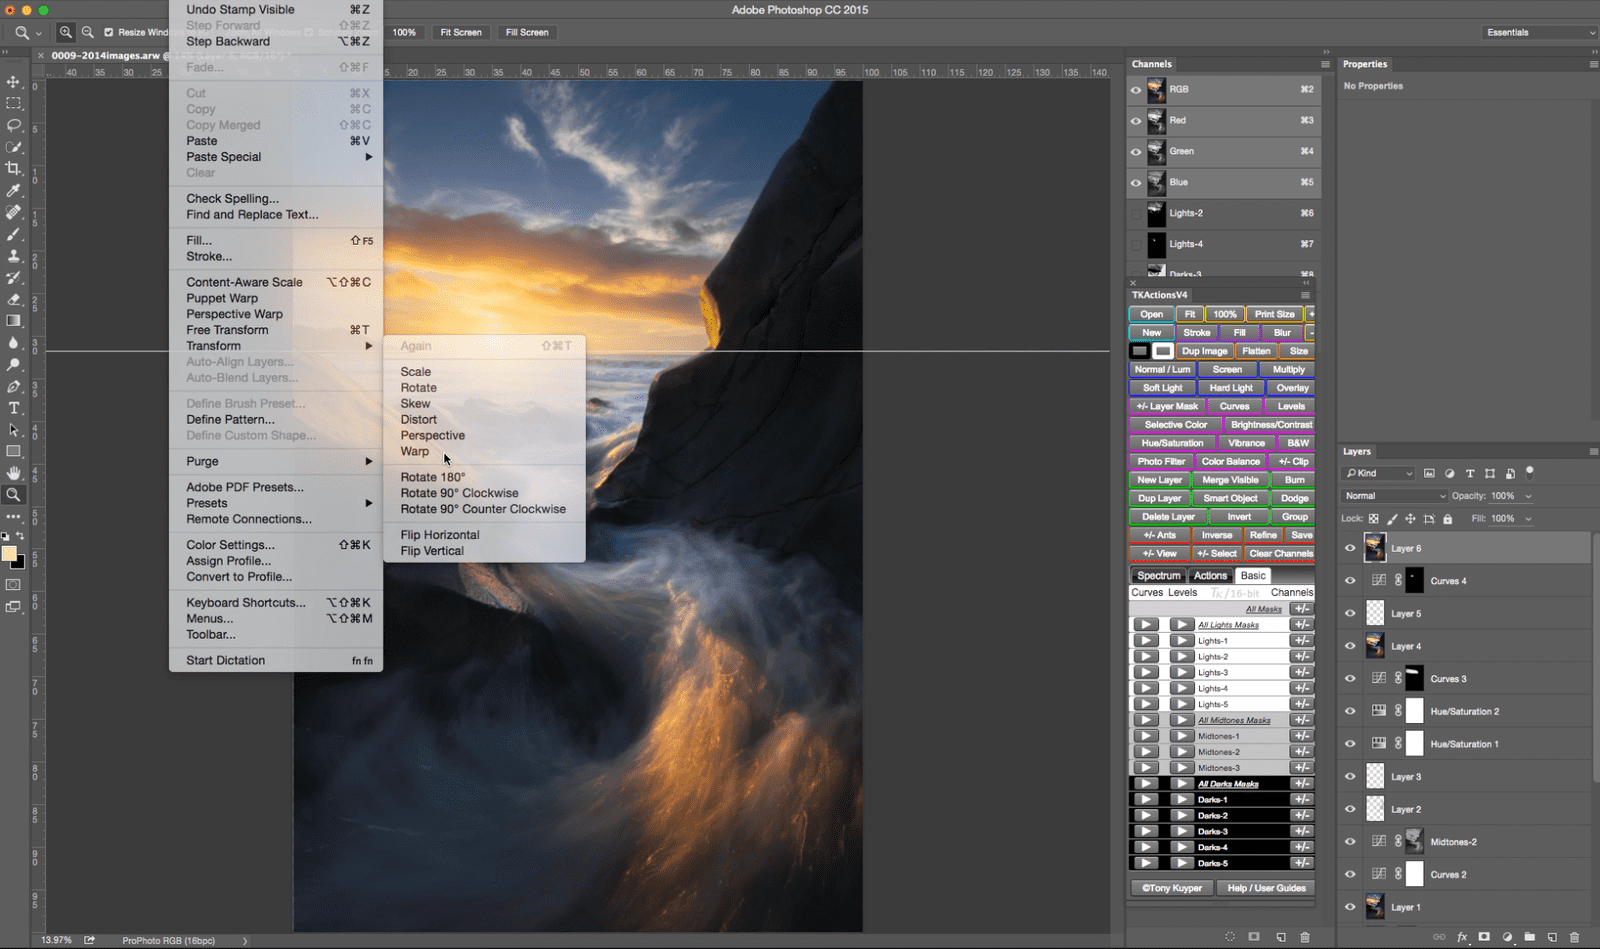
Task: Select the Hand tool
Action: [14, 472]
